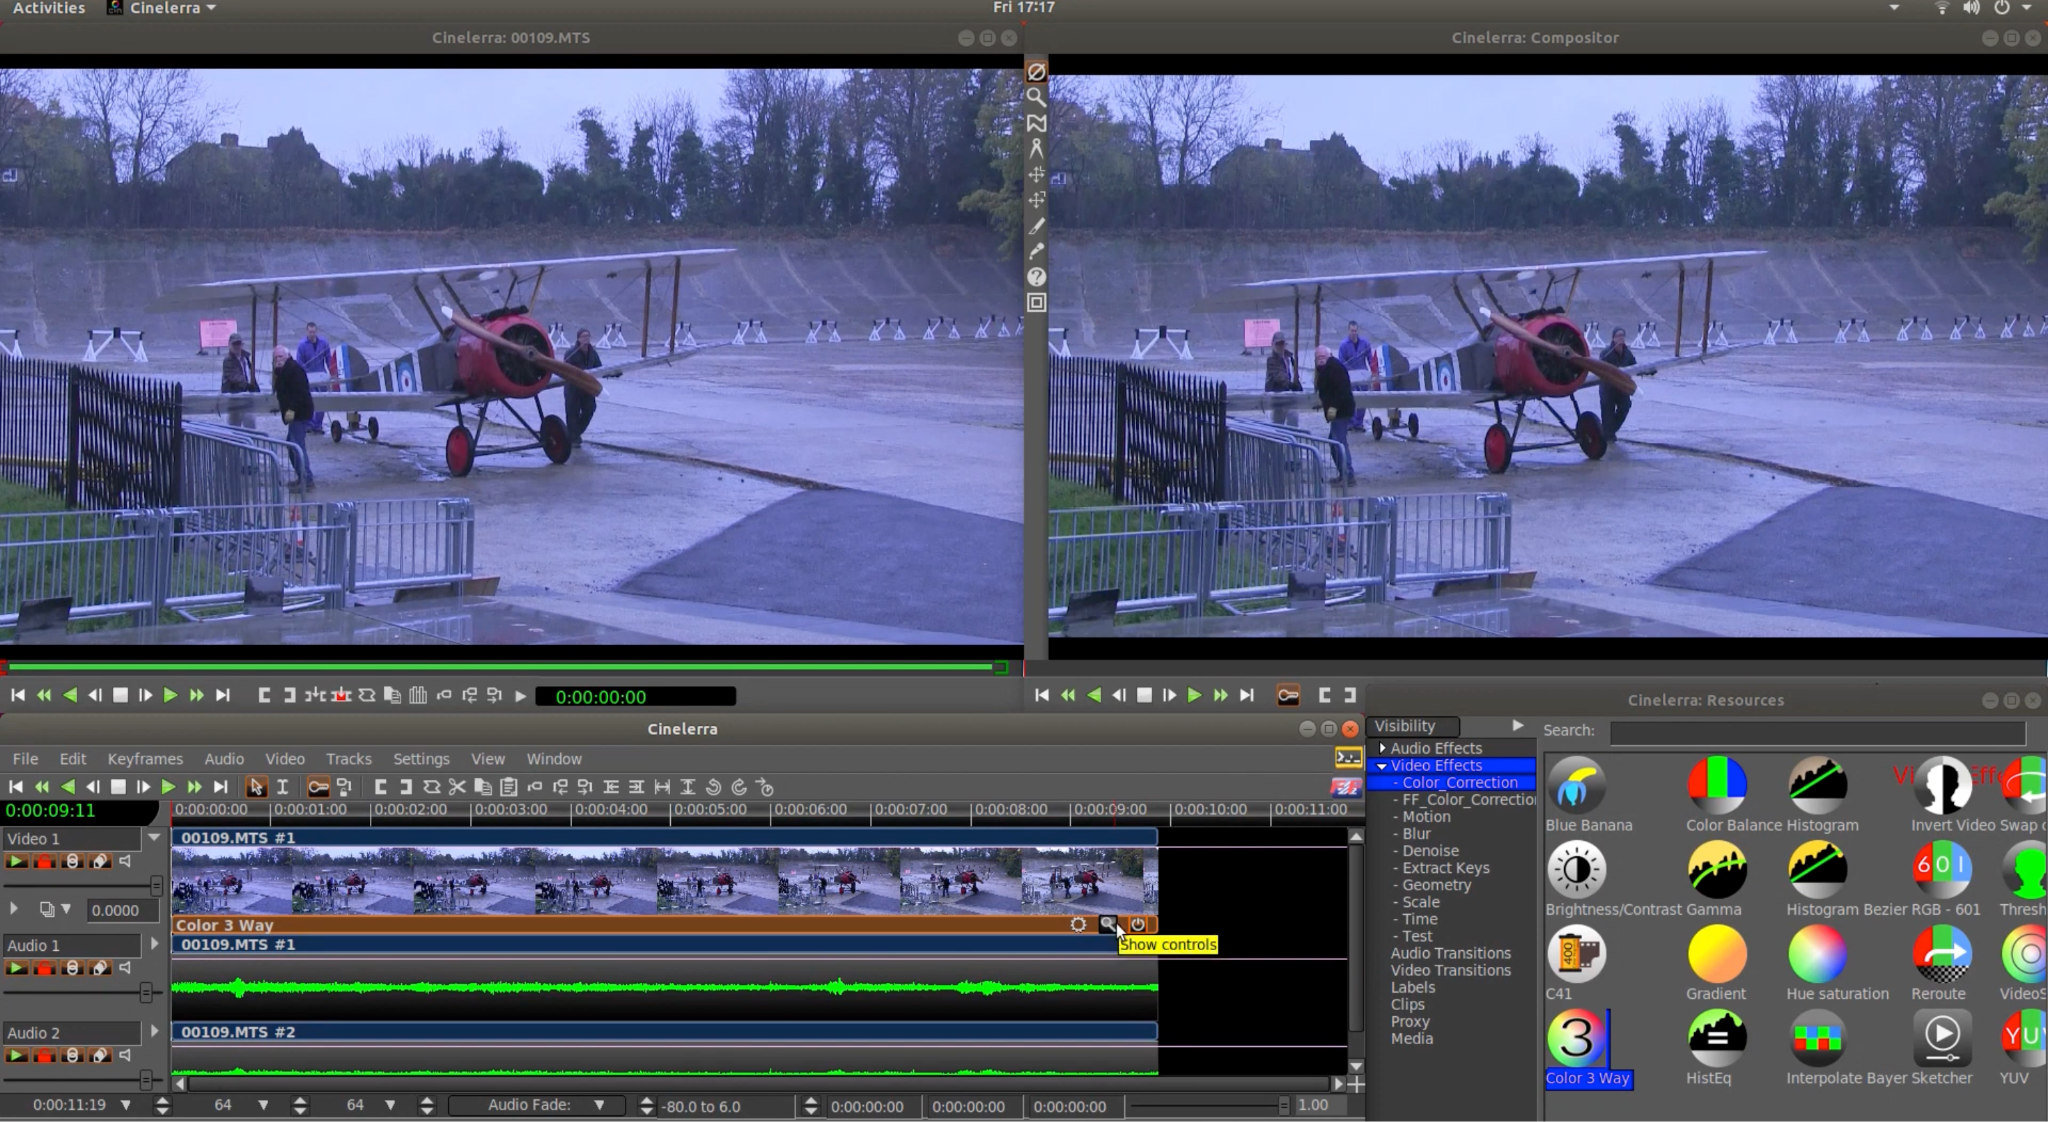Click the gear icon on Color 3 Way effect bar
The height and width of the screenshot is (1122, 2048).
[1078, 924]
